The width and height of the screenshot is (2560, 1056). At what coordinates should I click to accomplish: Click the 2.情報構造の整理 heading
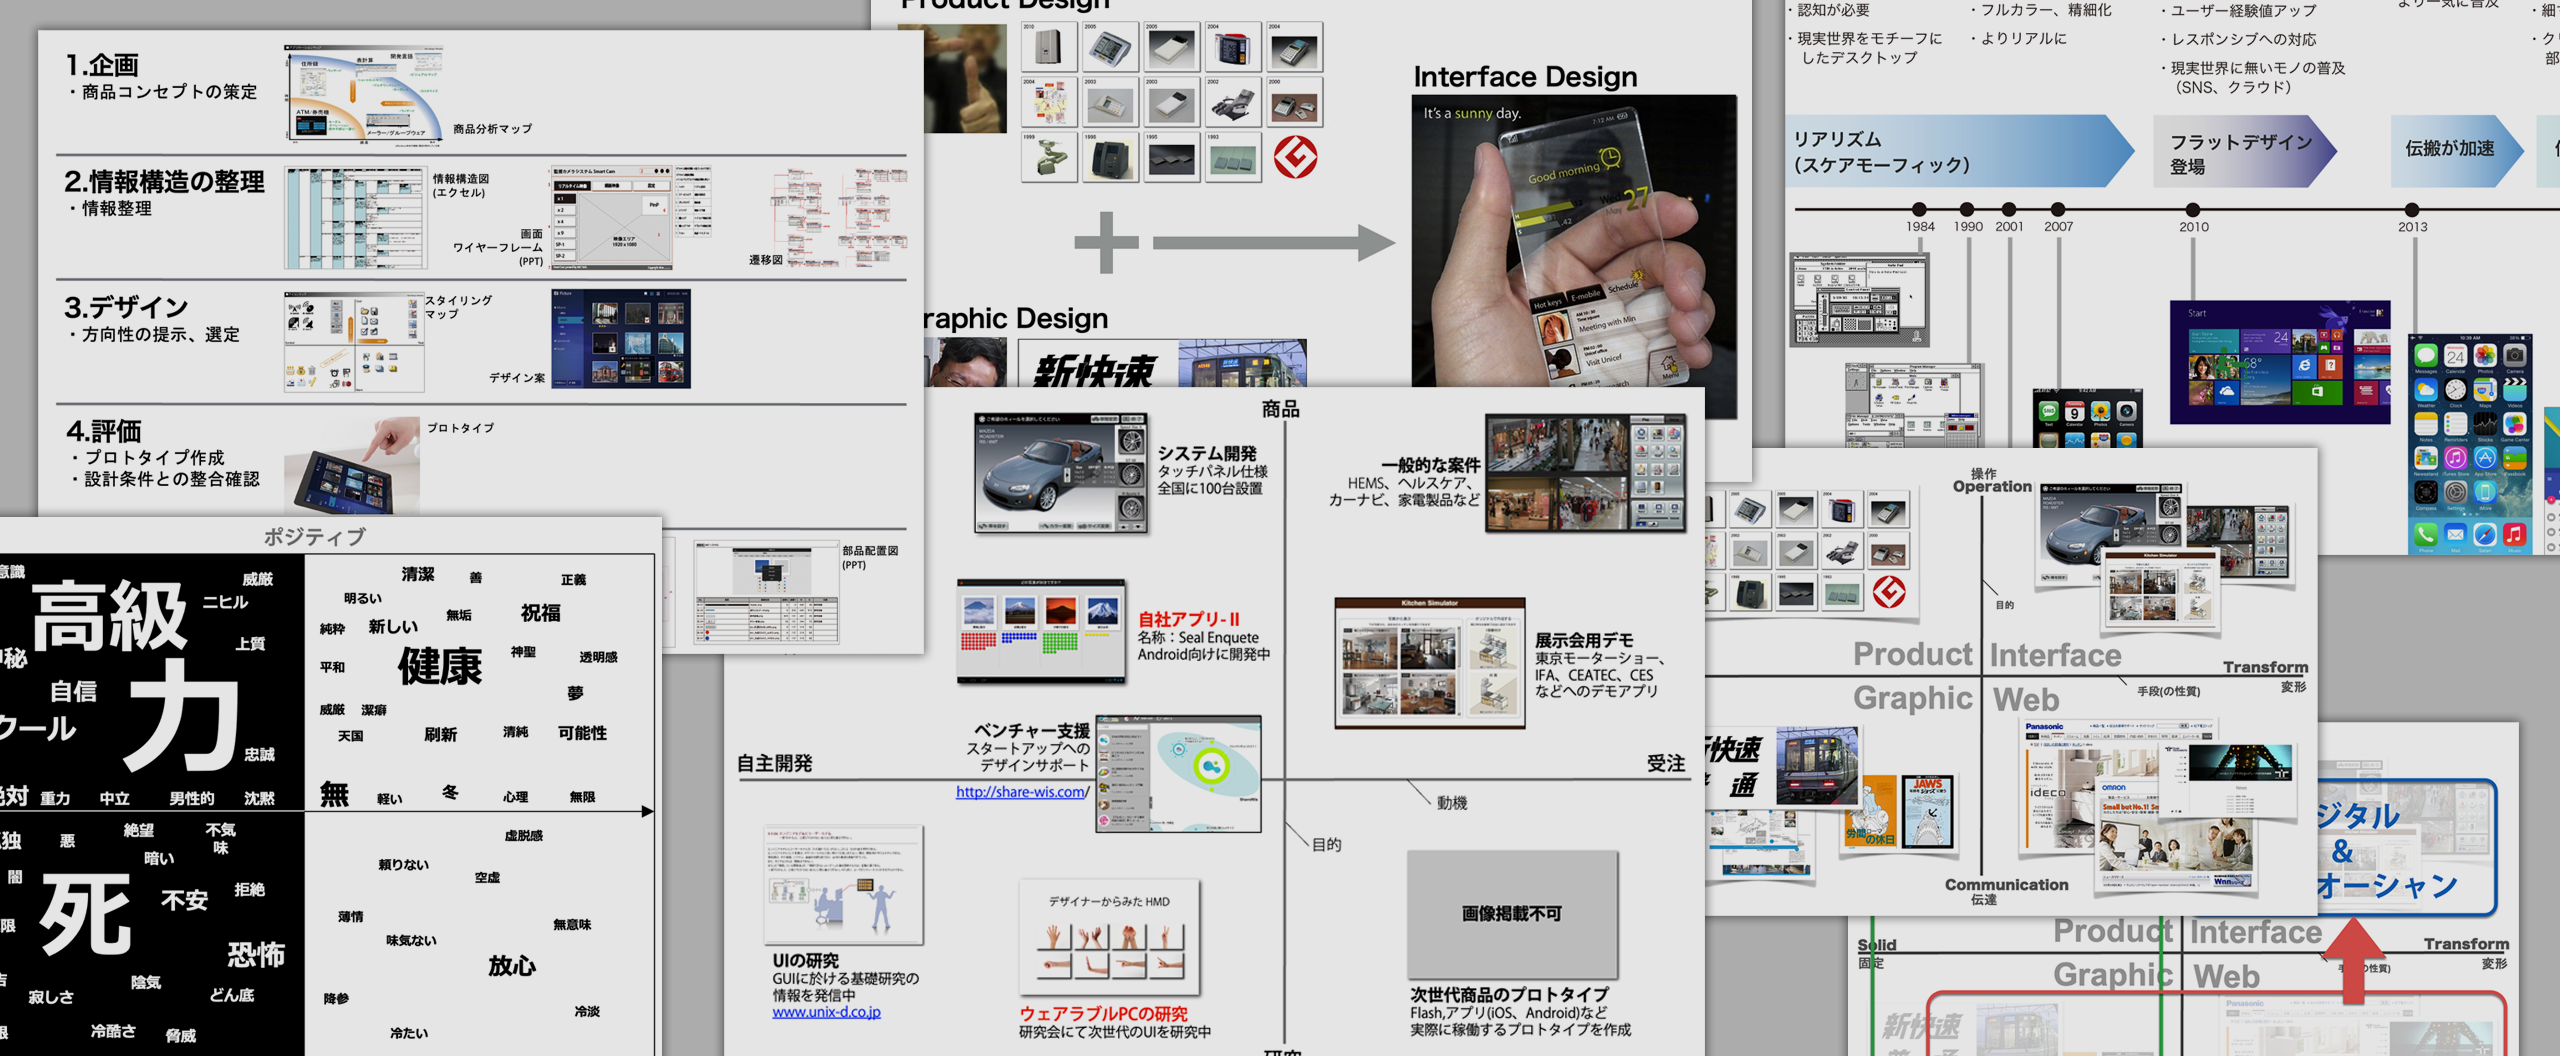point(164,182)
